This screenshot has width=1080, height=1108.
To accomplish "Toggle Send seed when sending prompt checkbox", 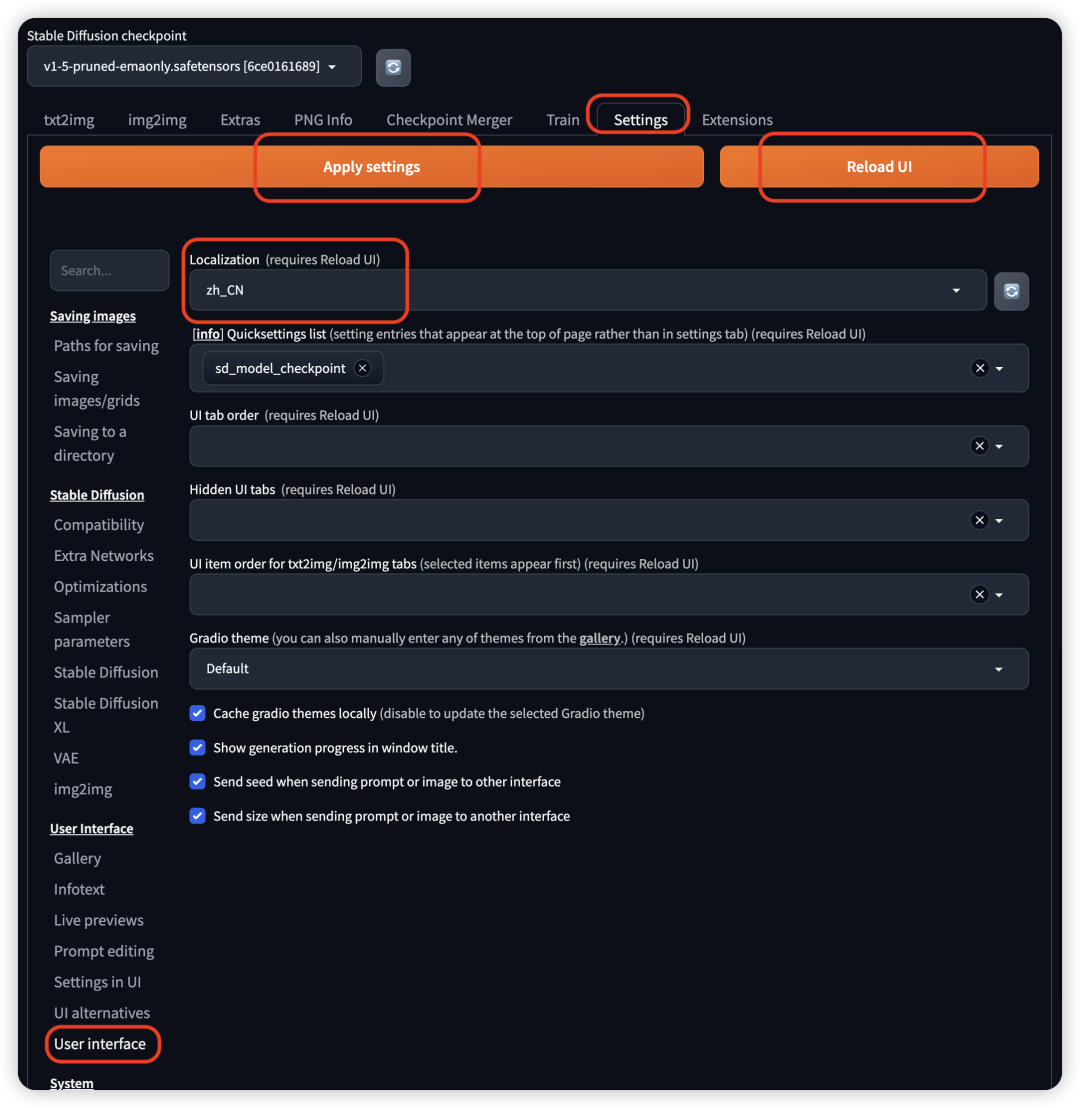I will pyautogui.click(x=197, y=781).
